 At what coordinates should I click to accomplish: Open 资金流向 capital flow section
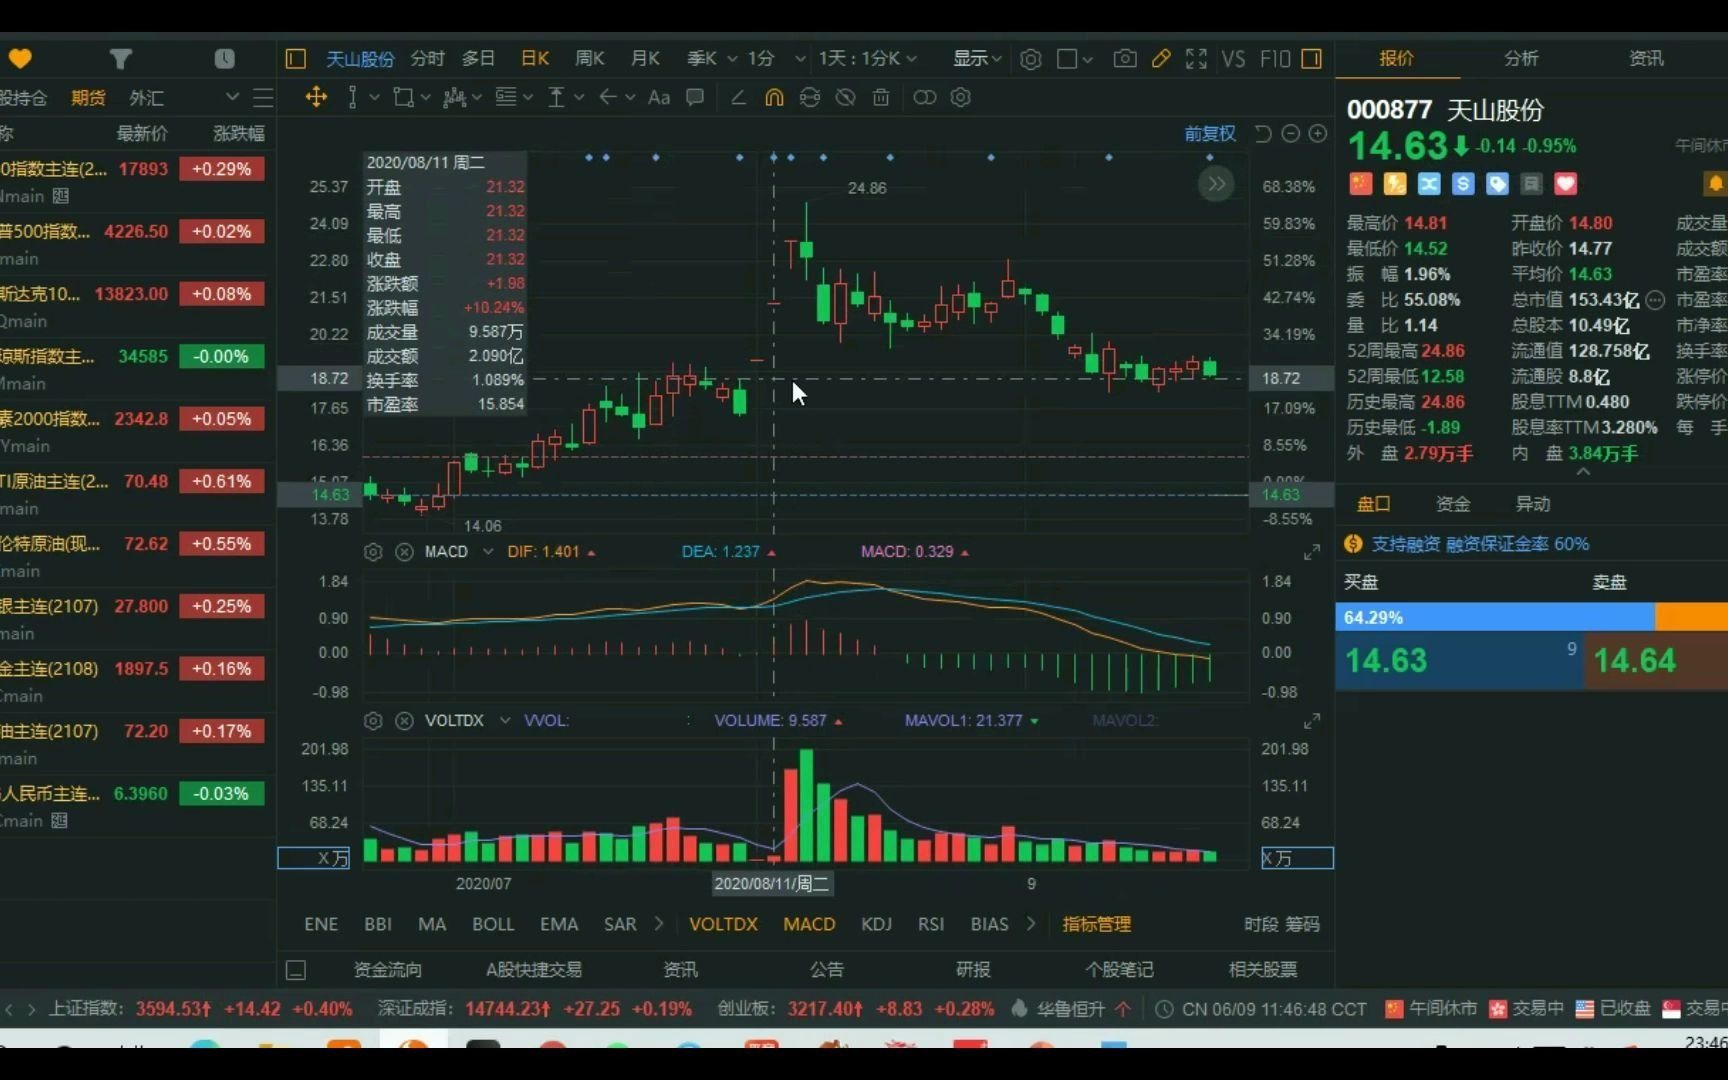388,970
